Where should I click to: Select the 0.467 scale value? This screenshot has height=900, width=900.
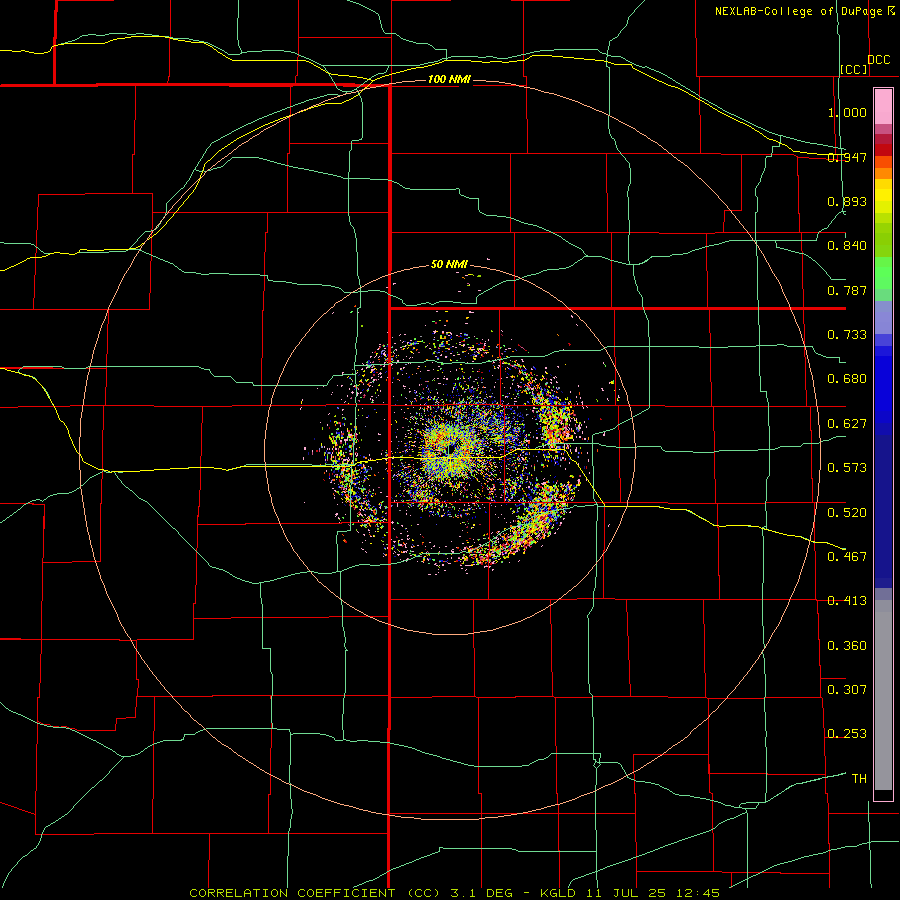847,557
